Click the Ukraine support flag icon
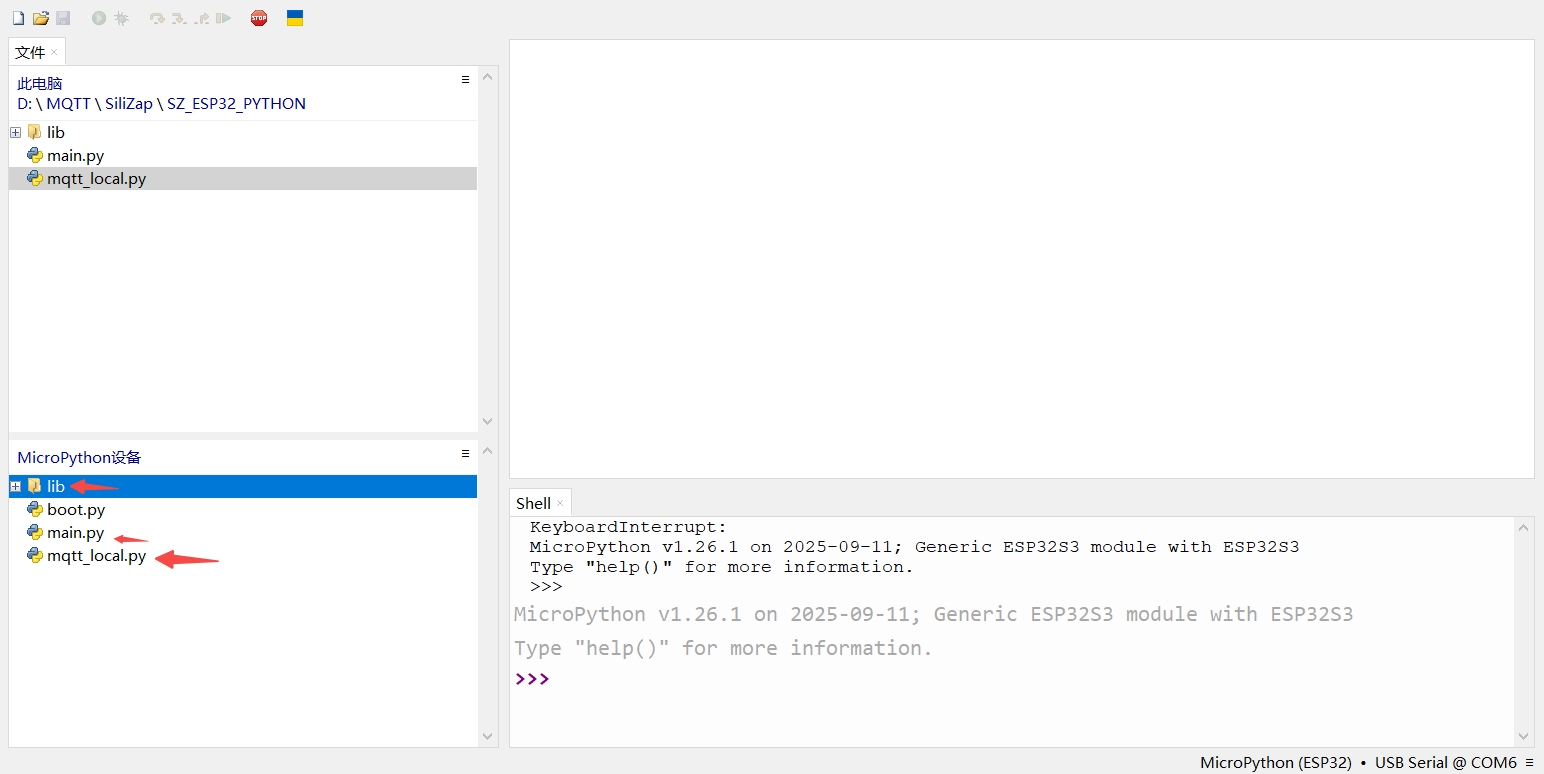This screenshot has height=774, width=1544. (x=294, y=17)
